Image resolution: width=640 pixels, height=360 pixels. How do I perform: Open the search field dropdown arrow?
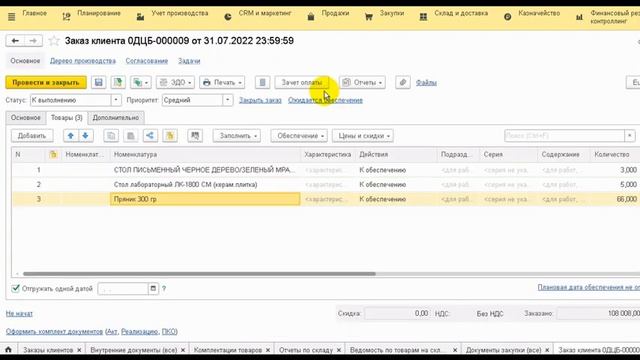(630, 136)
